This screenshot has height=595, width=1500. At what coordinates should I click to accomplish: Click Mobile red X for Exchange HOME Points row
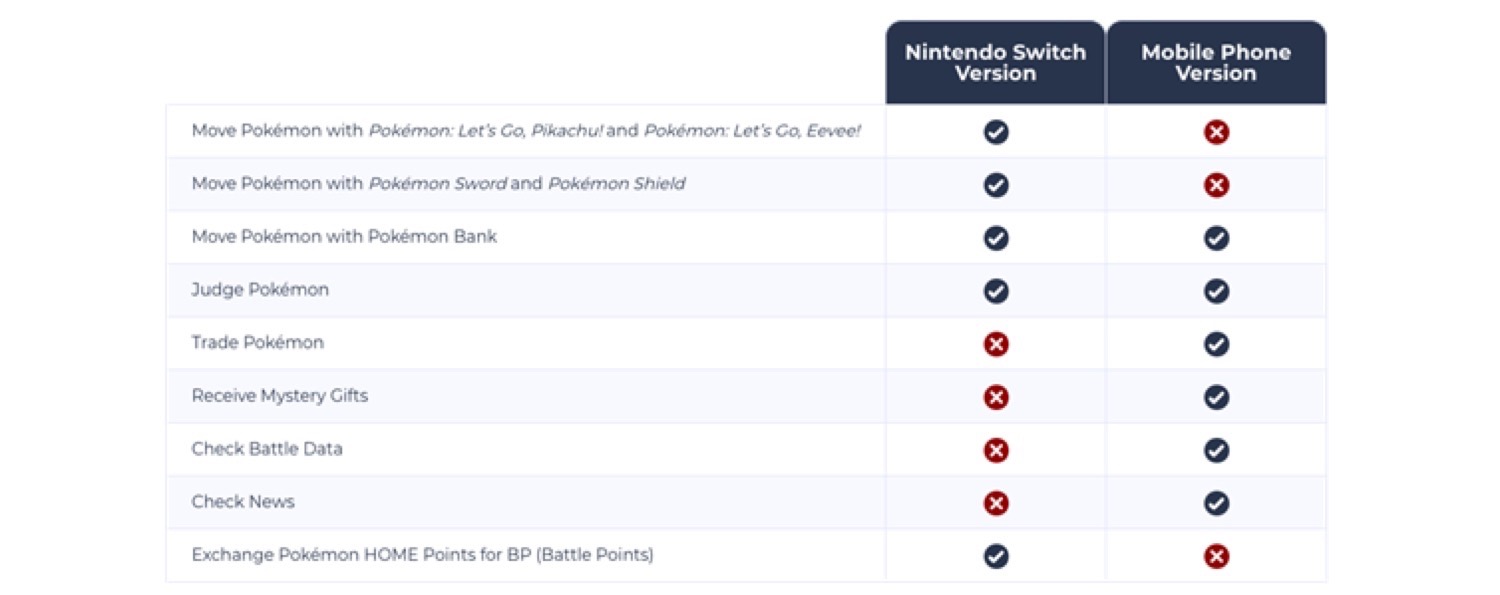pos(1216,556)
